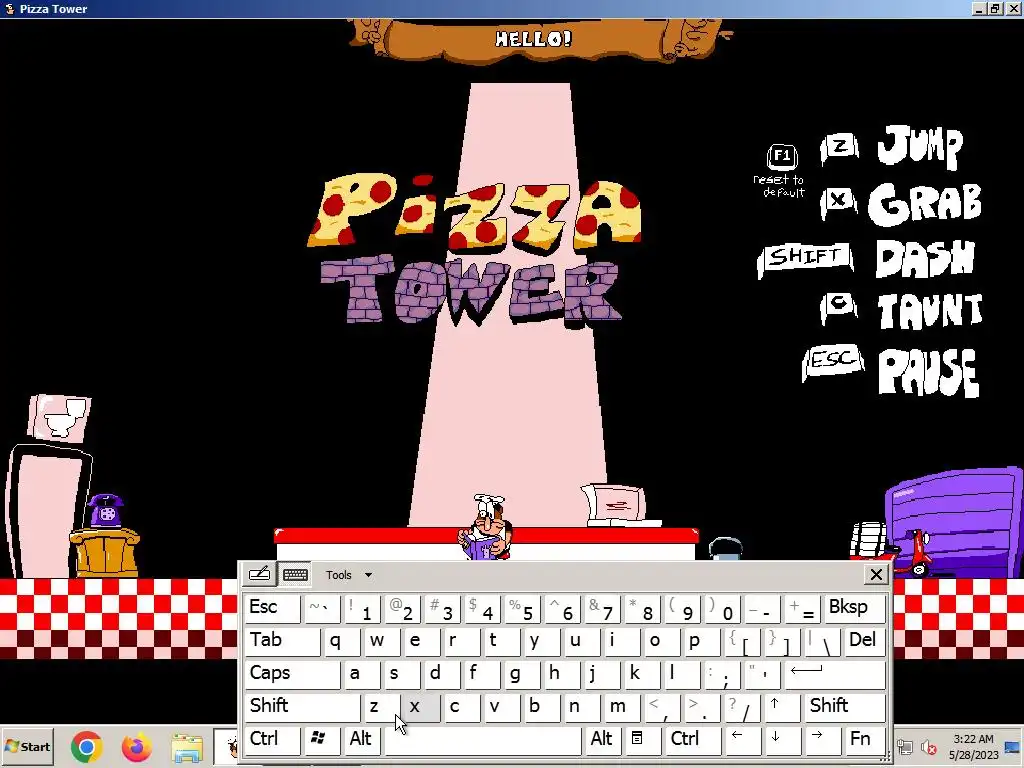
Task: Click the ESC key Pause binding icon
Action: (833, 361)
